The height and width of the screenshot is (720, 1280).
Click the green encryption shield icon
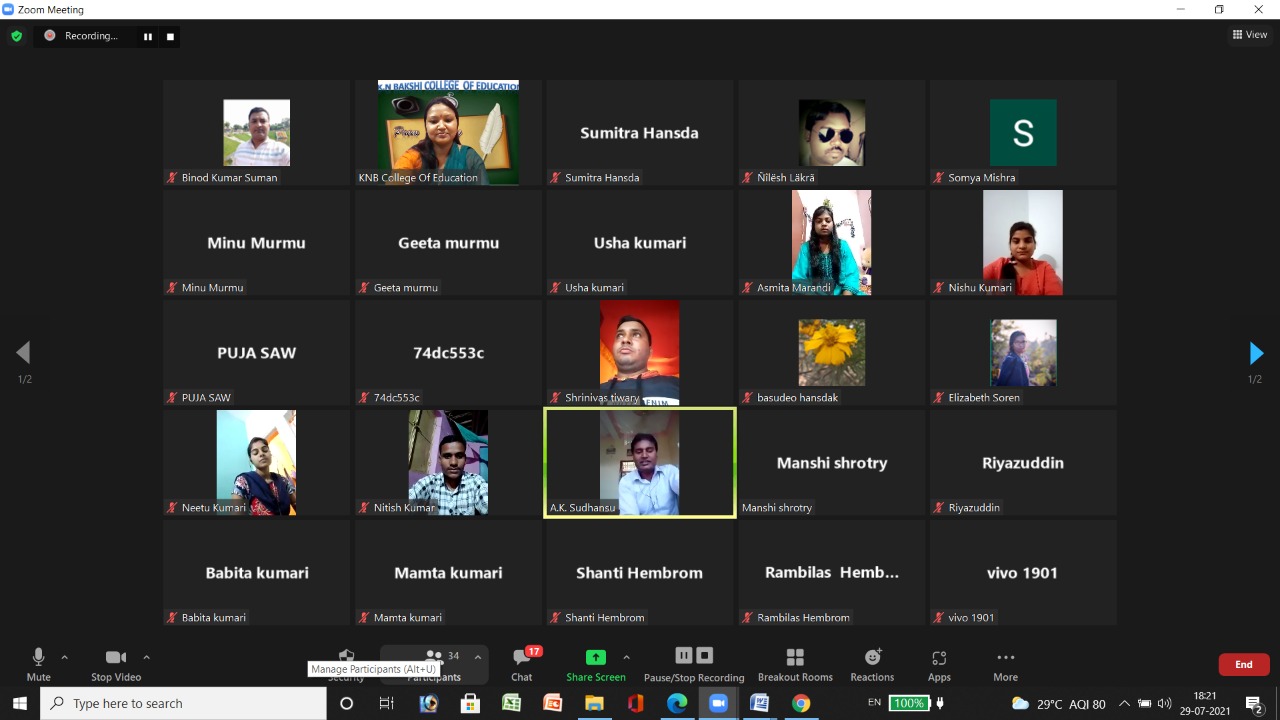point(16,36)
